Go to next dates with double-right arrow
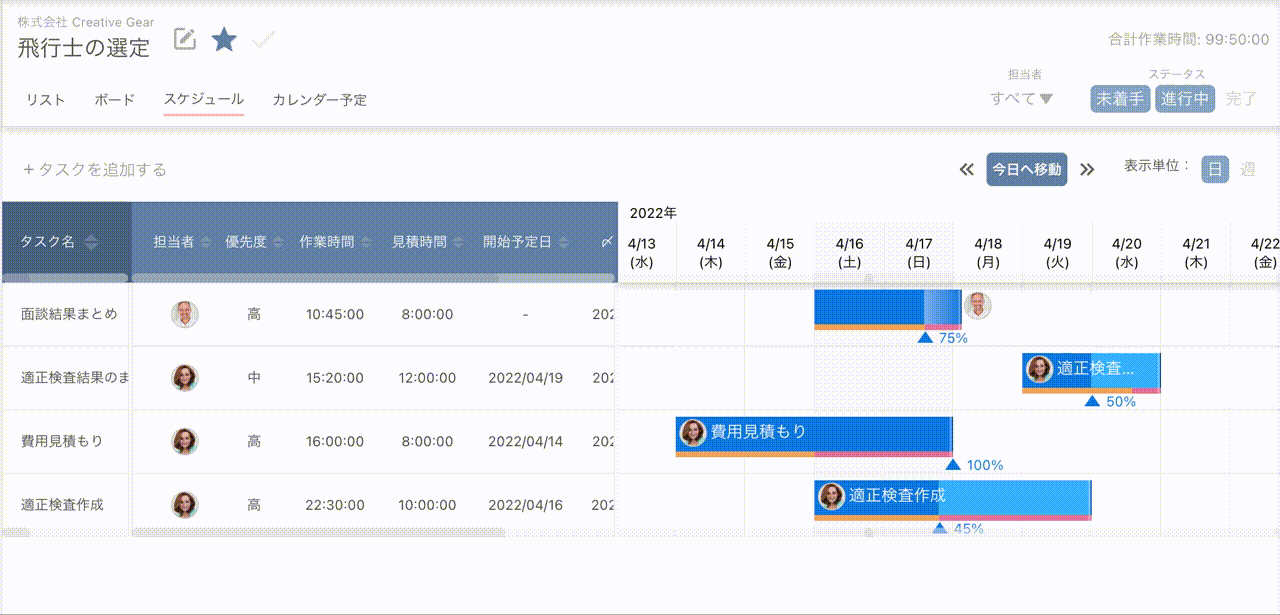This screenshot has width=1280, height=615. click(x=1087, y=169)
